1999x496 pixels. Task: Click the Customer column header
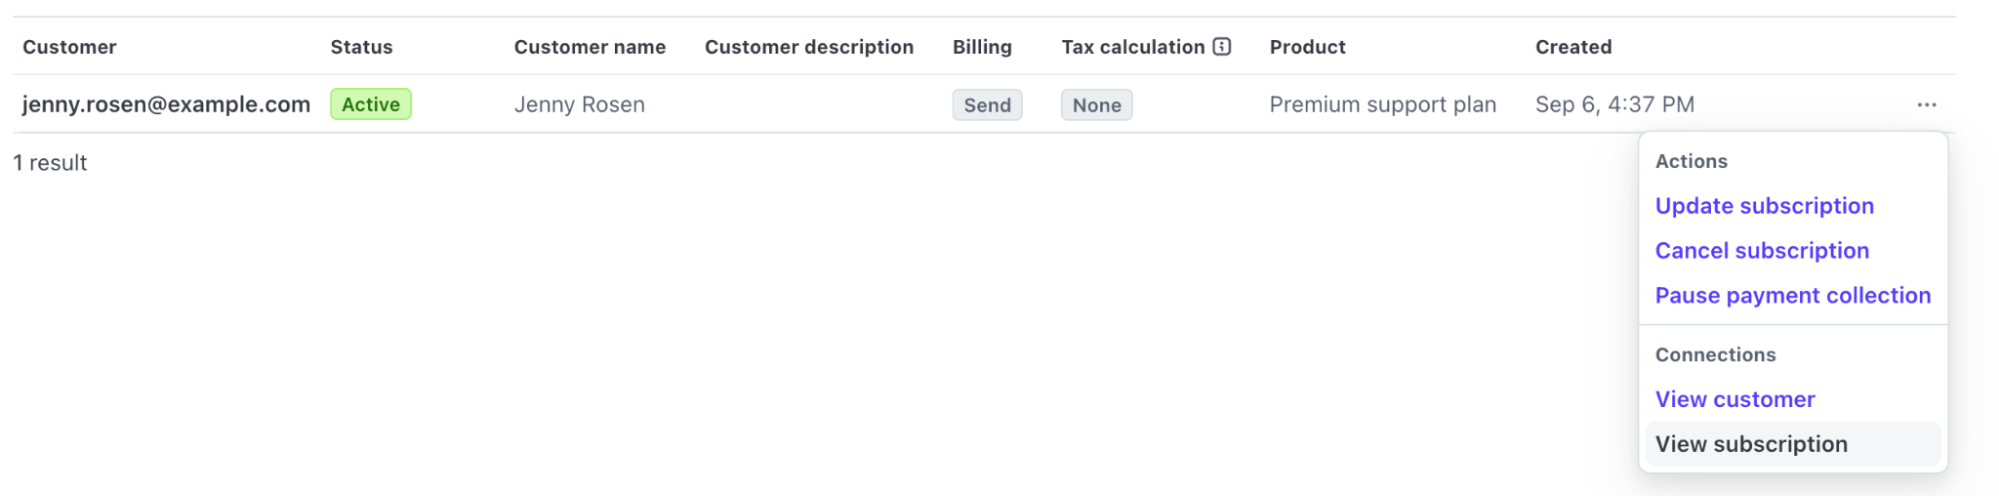click(70, 47)
